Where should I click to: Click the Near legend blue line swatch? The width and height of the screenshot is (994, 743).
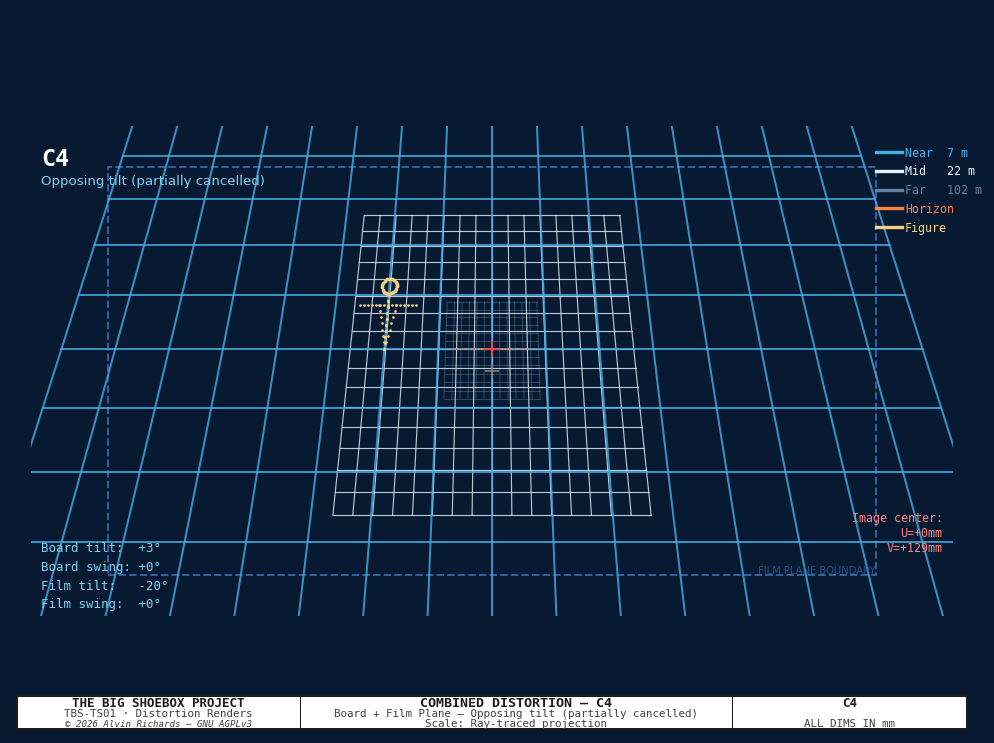click(x=889, y=153)
